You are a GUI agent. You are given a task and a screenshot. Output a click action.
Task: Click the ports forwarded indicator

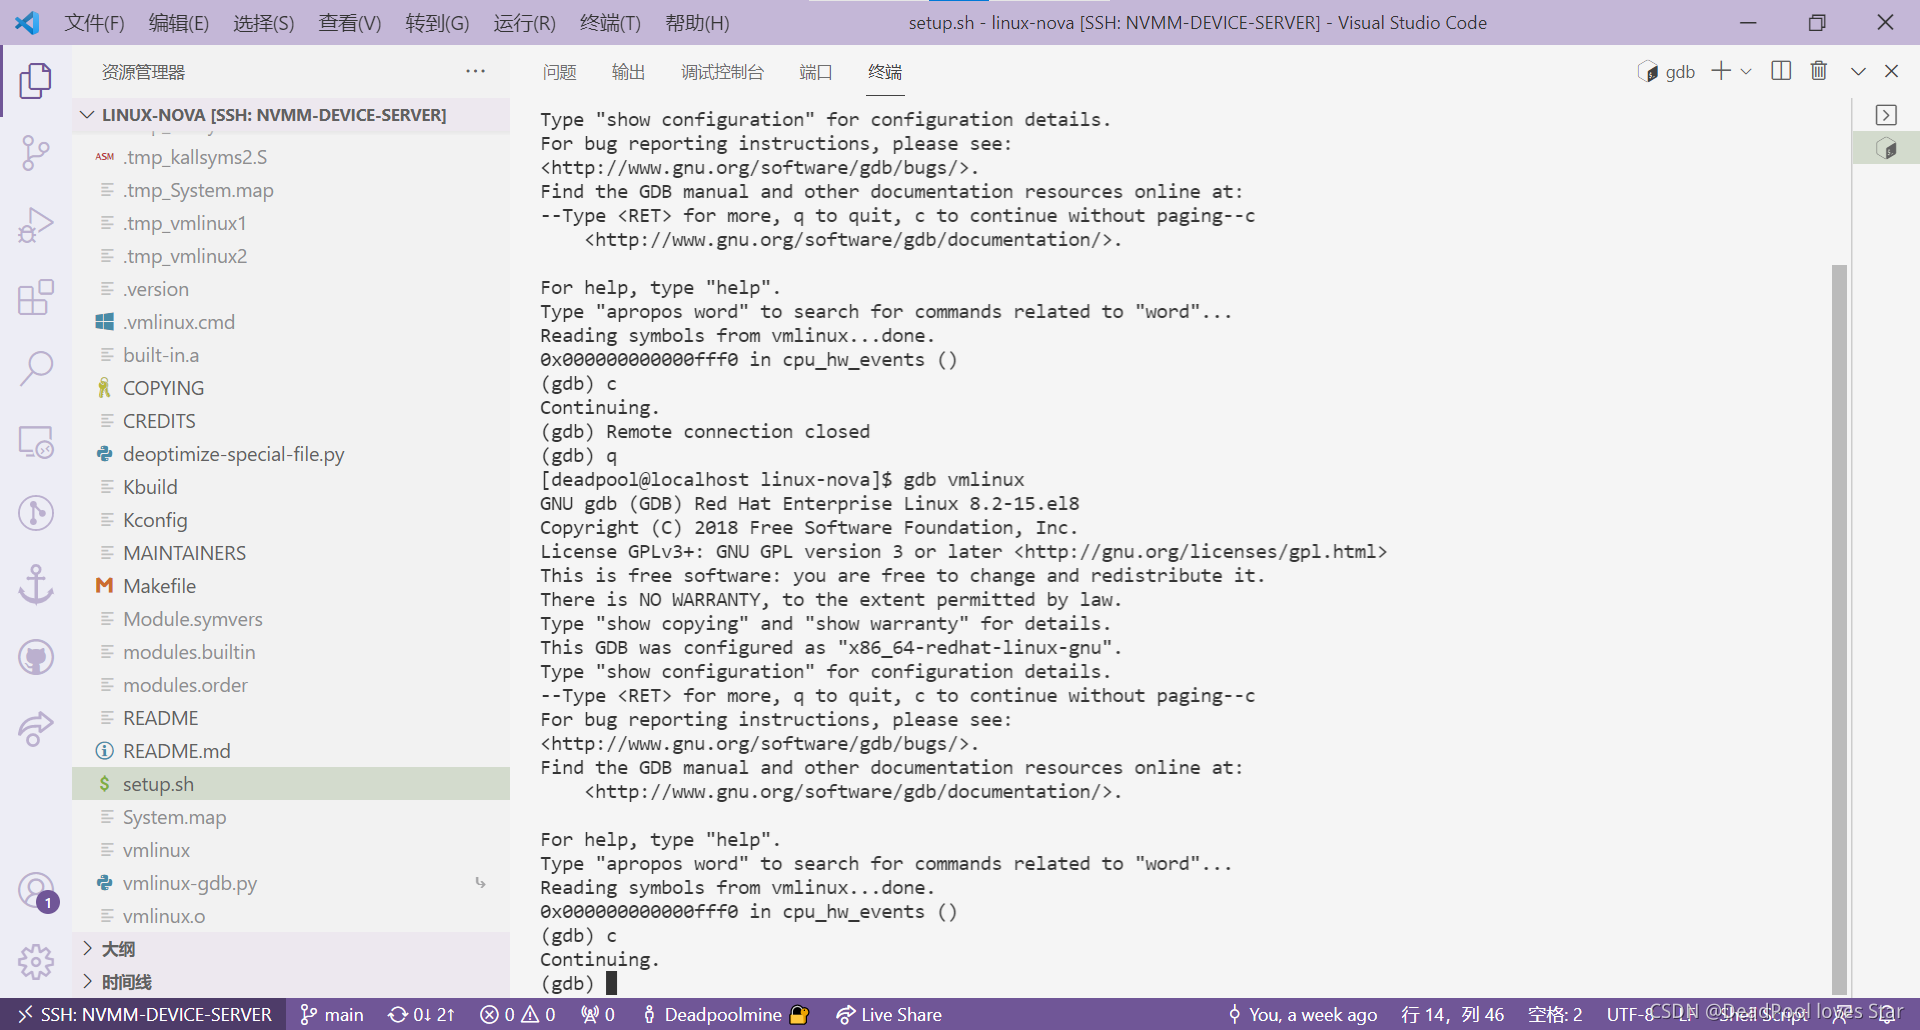click(x=598, y=1014)
